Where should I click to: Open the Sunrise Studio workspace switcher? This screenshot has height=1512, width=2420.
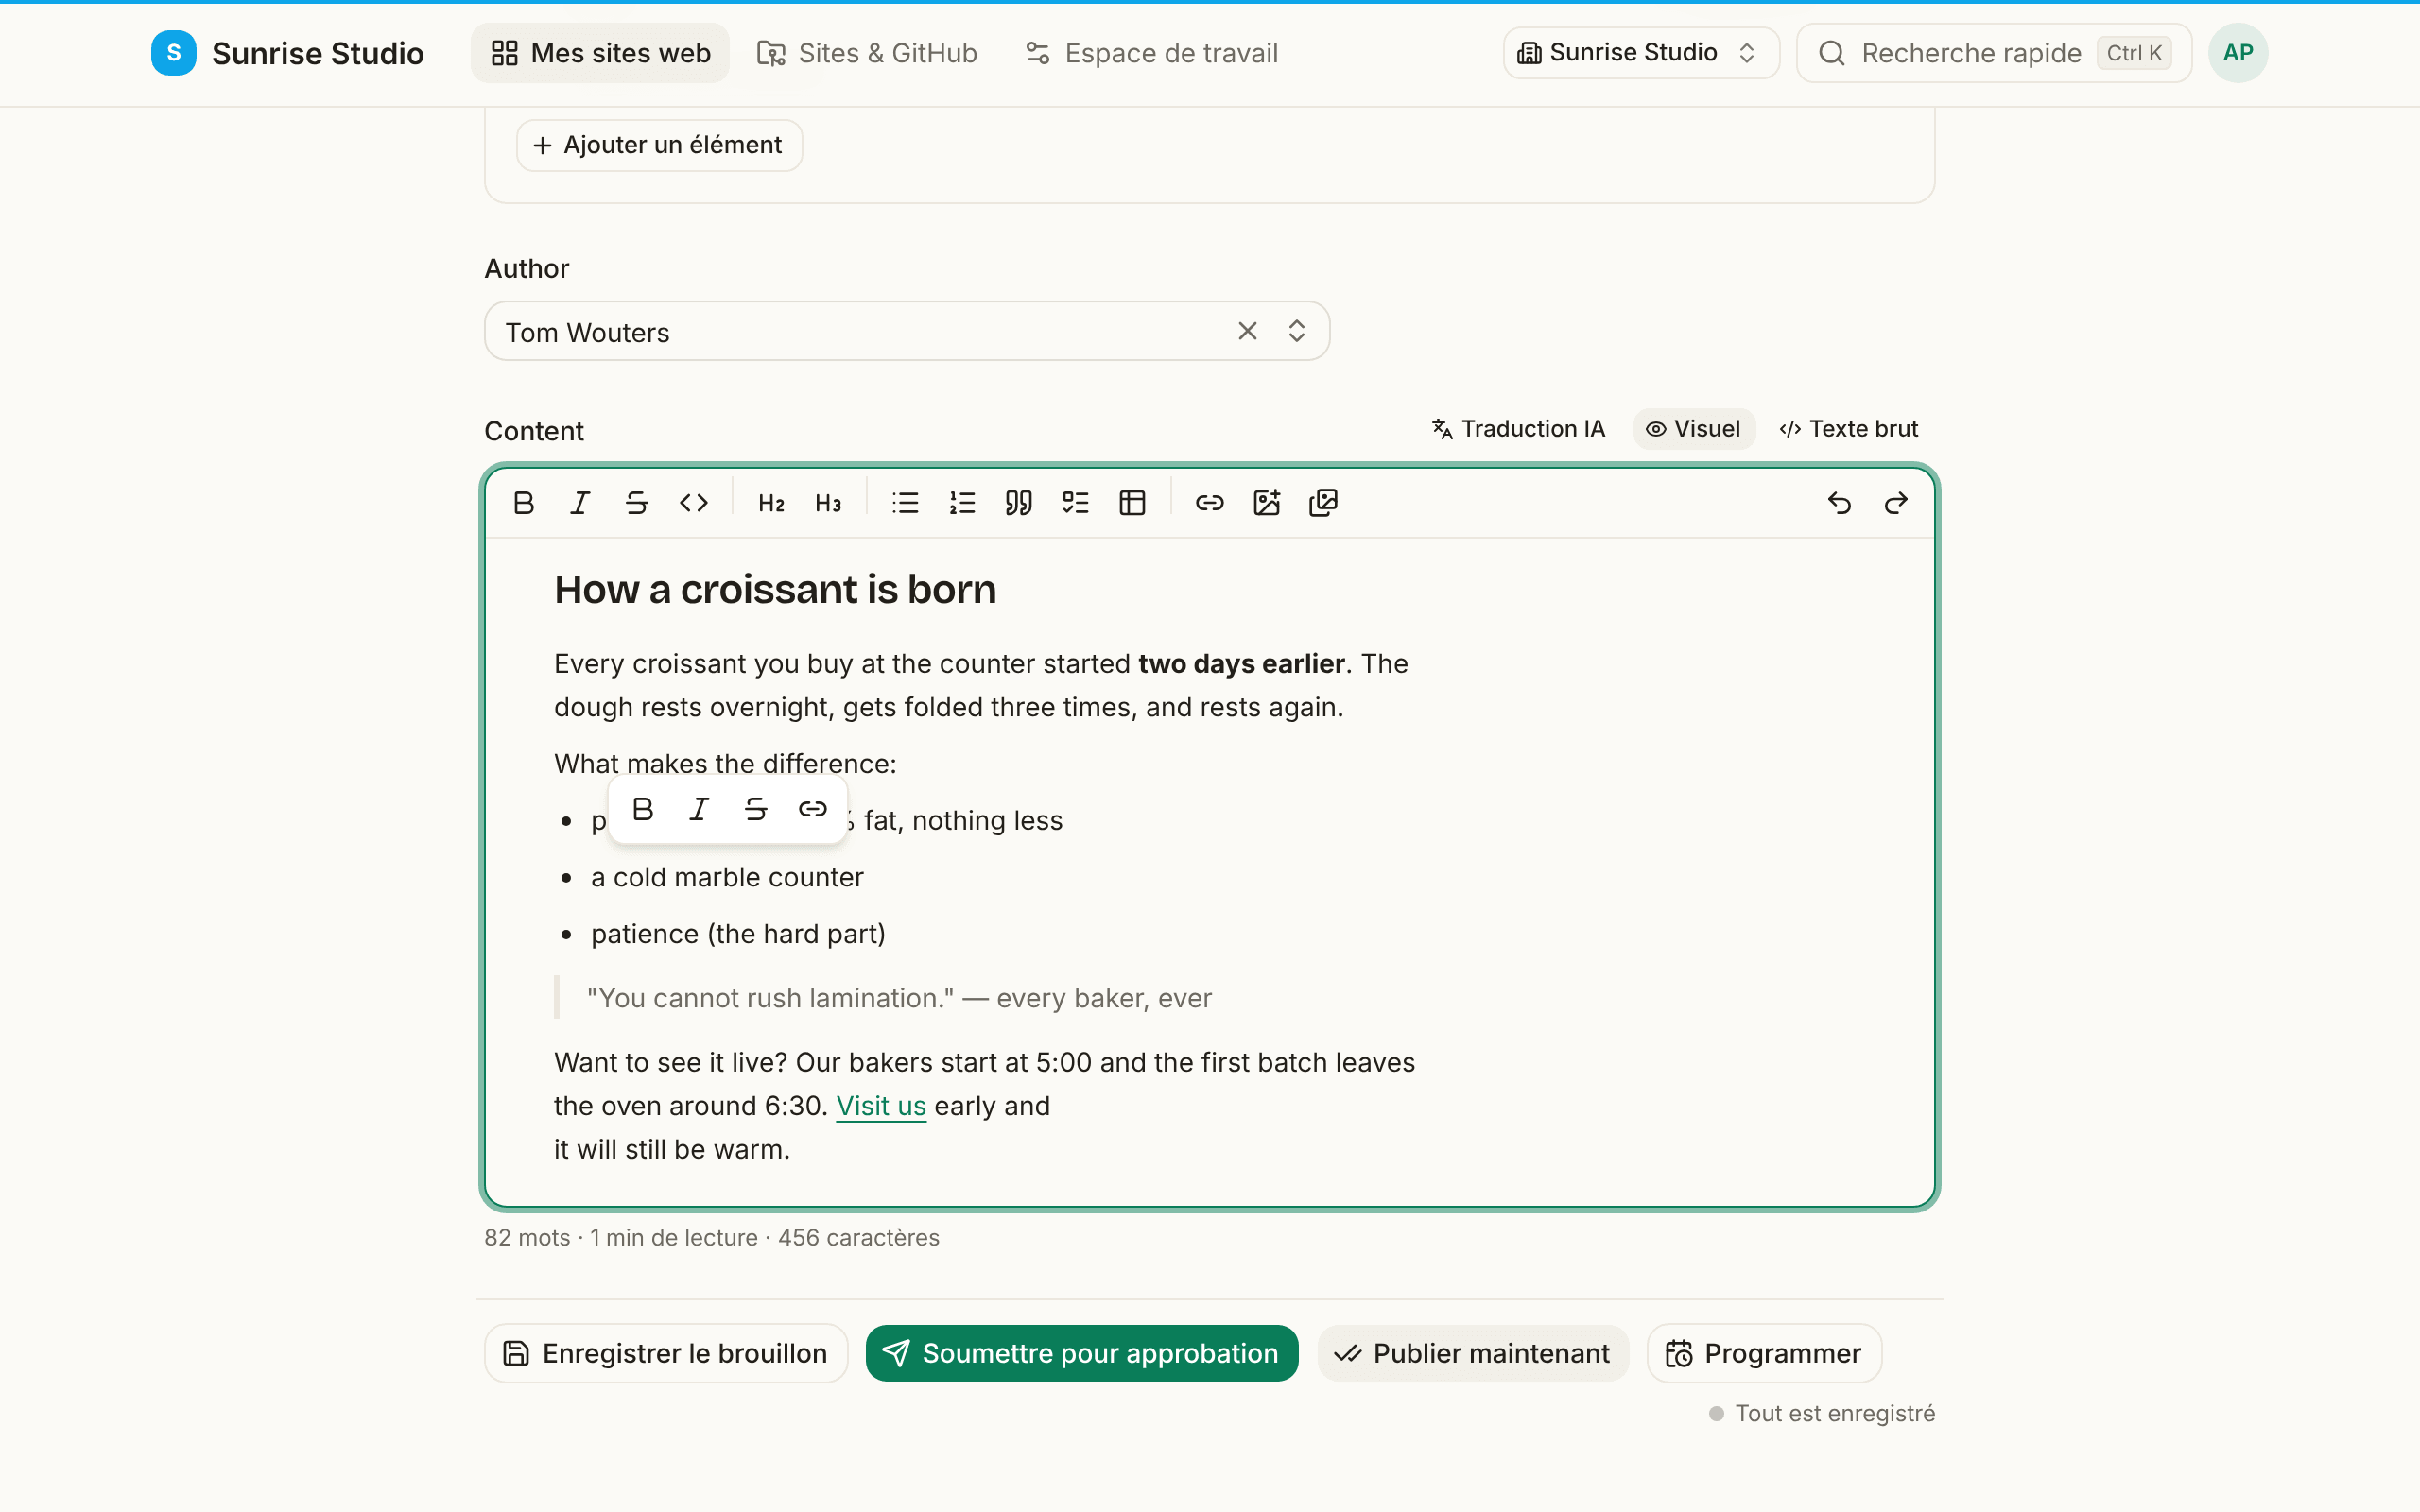click(1641, 53)
